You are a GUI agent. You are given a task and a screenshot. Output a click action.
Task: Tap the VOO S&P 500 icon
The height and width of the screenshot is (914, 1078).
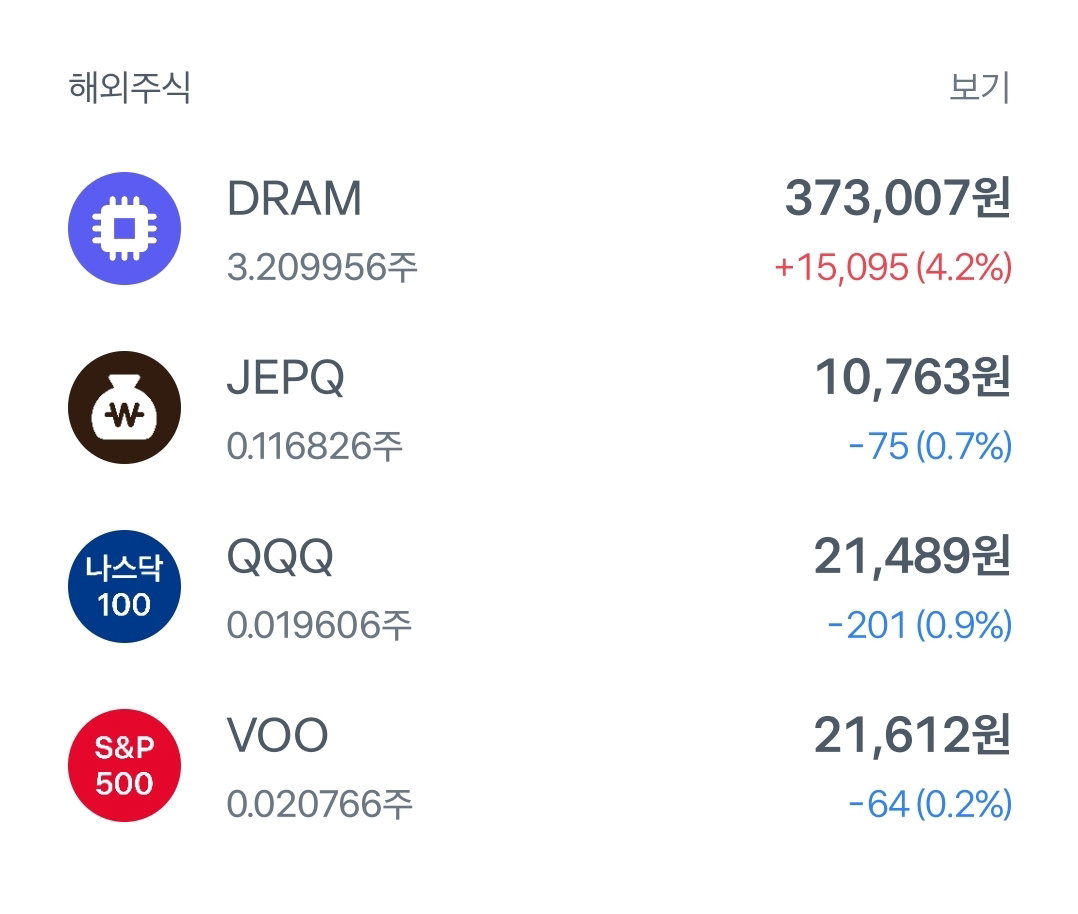tap(124, 765)
